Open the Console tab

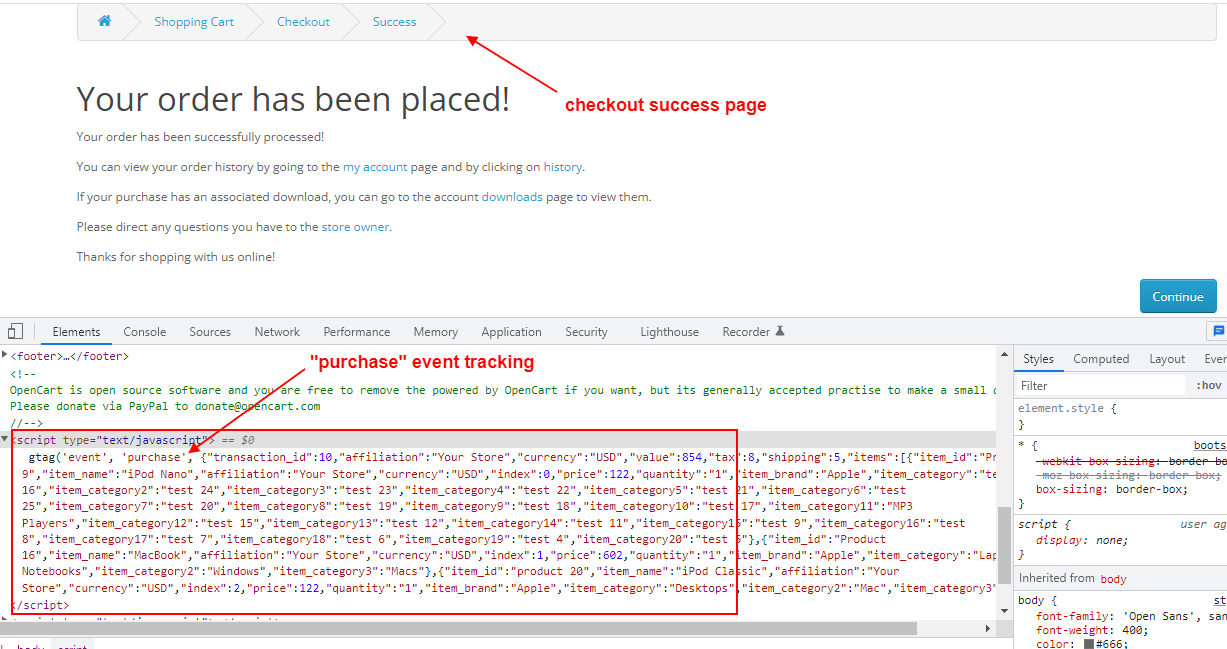point(145,332)
